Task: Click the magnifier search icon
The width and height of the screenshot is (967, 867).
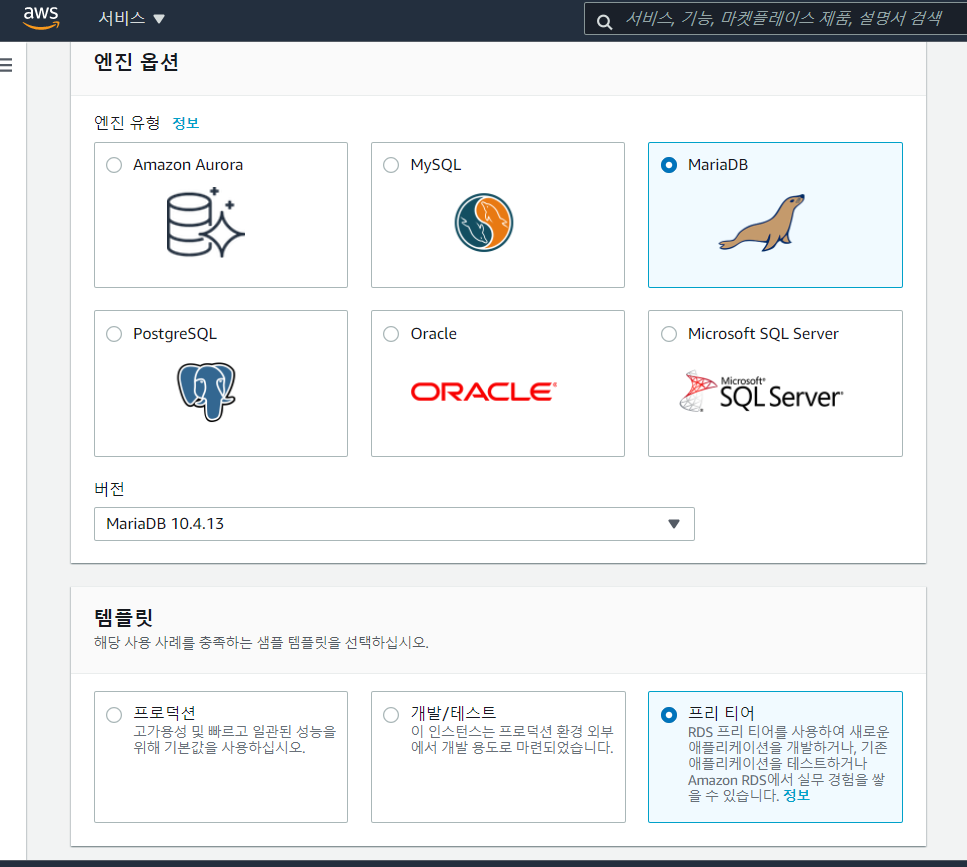Action: tap(604, 22)
